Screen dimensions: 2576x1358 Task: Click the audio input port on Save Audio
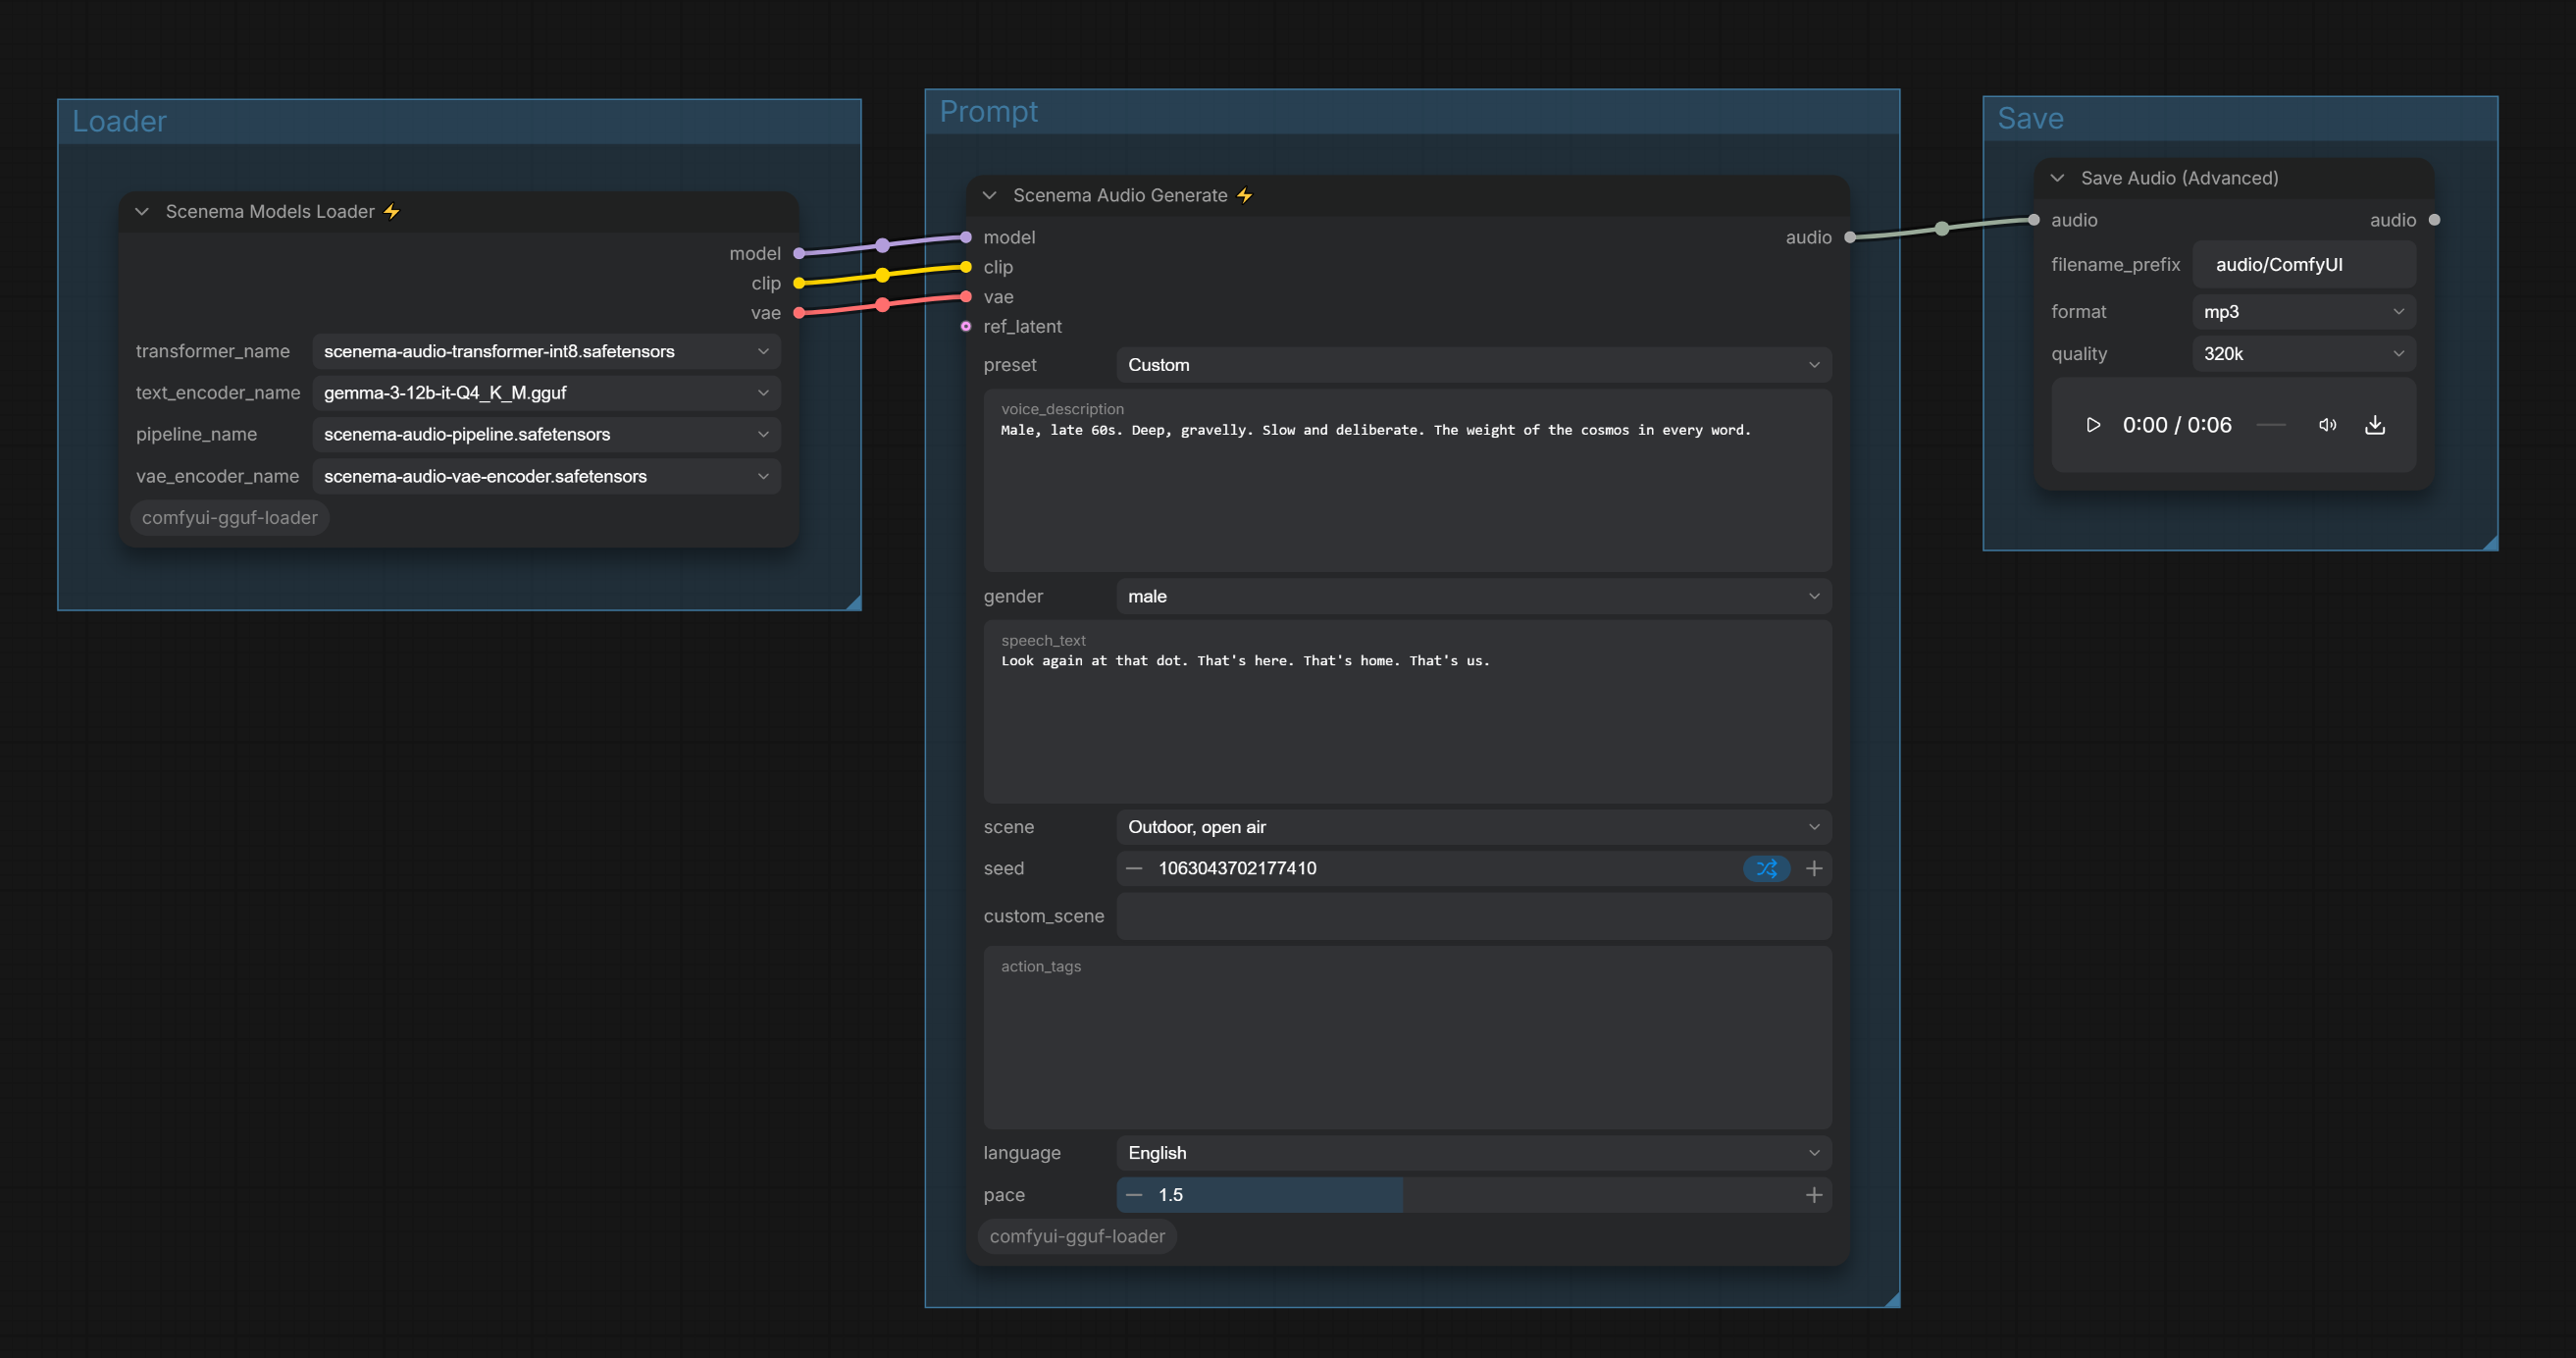pyautogui.click(x=2034, y=220)
